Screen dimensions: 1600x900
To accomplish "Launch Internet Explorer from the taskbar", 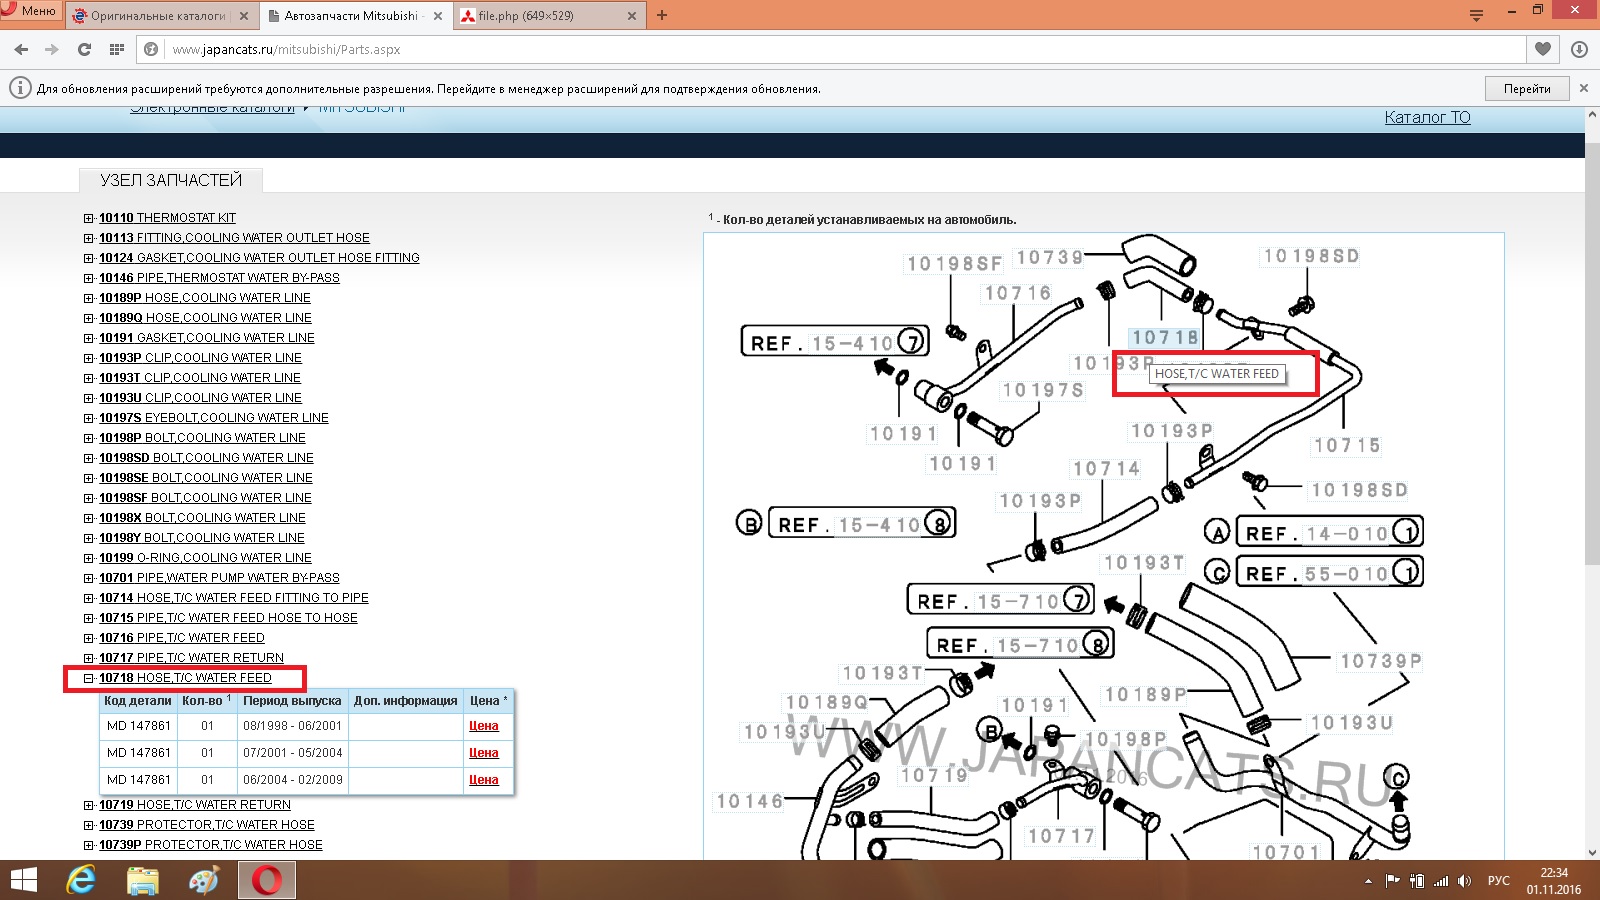I will click(81, 880).
